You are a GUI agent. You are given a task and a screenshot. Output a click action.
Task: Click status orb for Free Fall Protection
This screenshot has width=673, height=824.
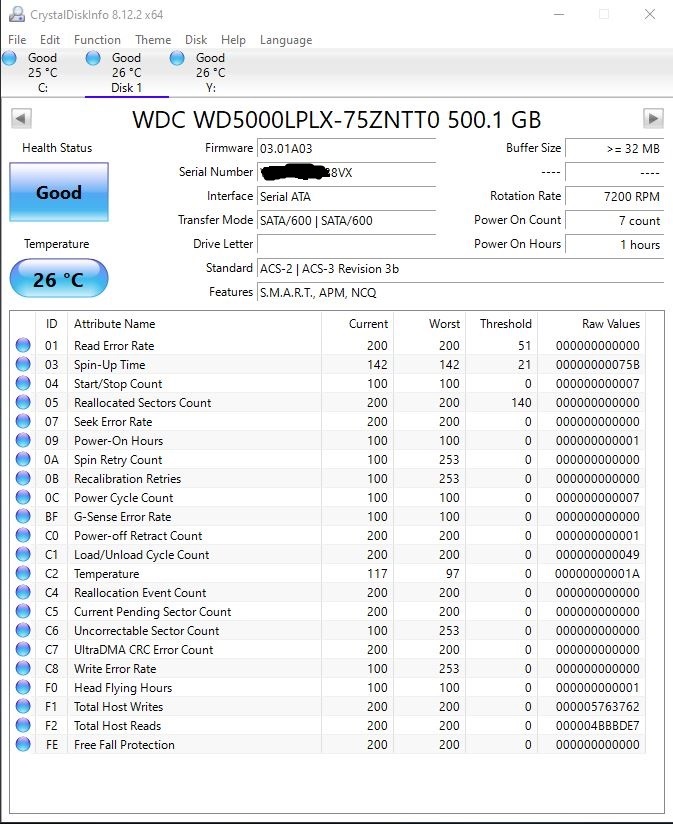tap(23, 745)
